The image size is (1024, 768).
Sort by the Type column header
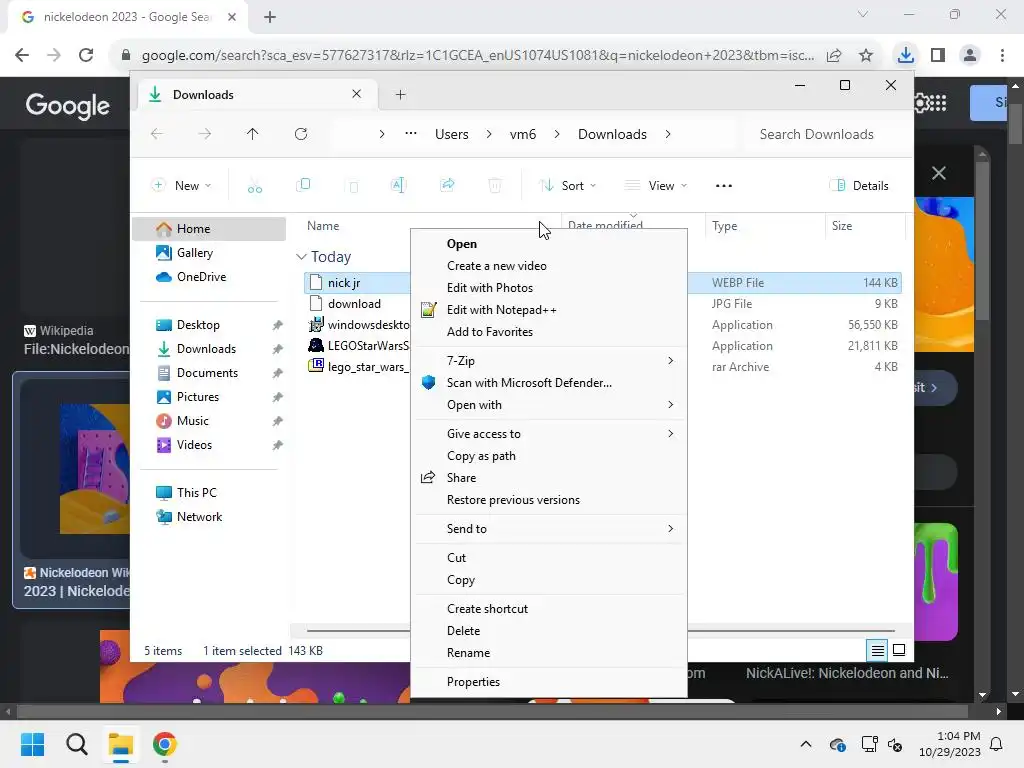(x=765, y=226)
